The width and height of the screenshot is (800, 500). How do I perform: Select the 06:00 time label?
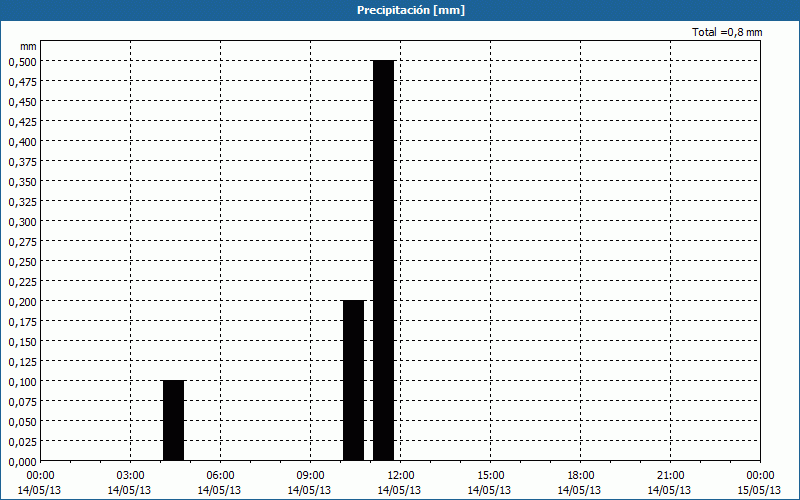click(220, 476)
